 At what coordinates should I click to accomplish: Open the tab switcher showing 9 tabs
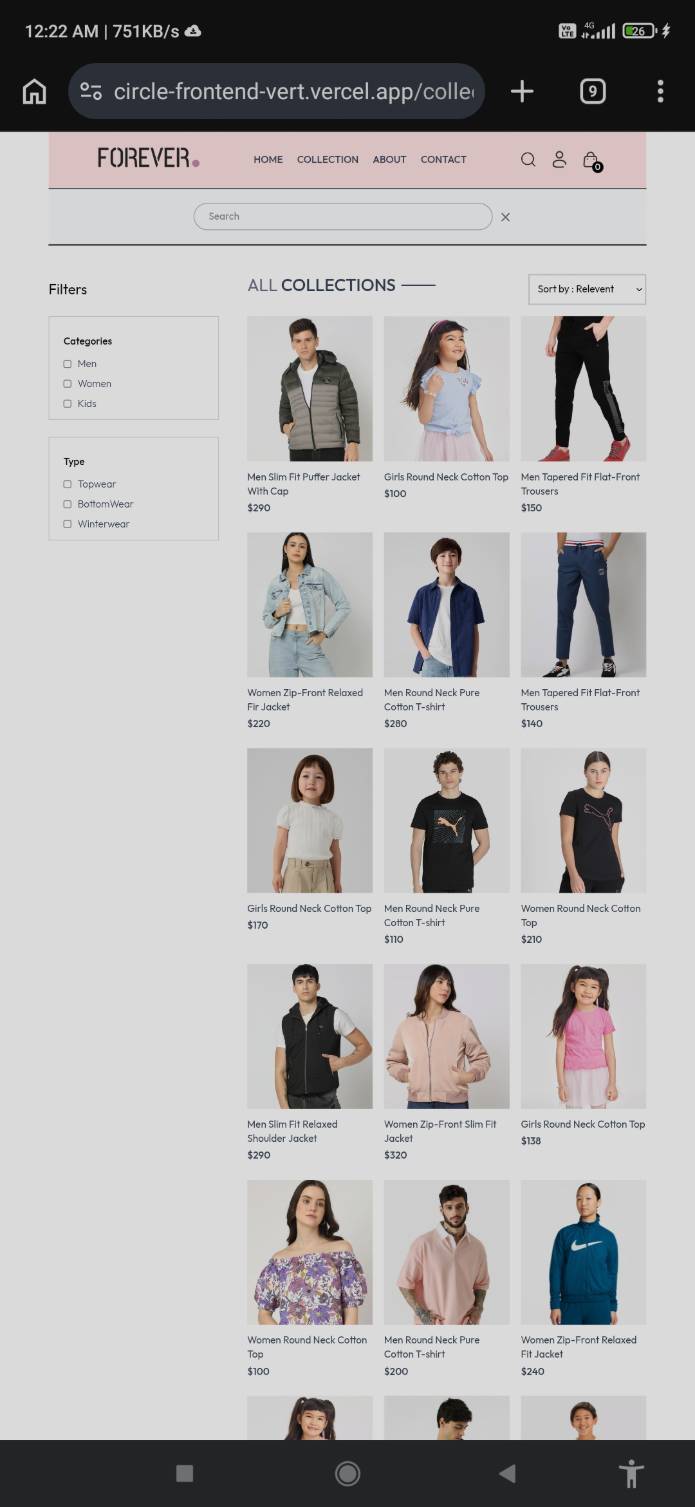tap(592, 92)
